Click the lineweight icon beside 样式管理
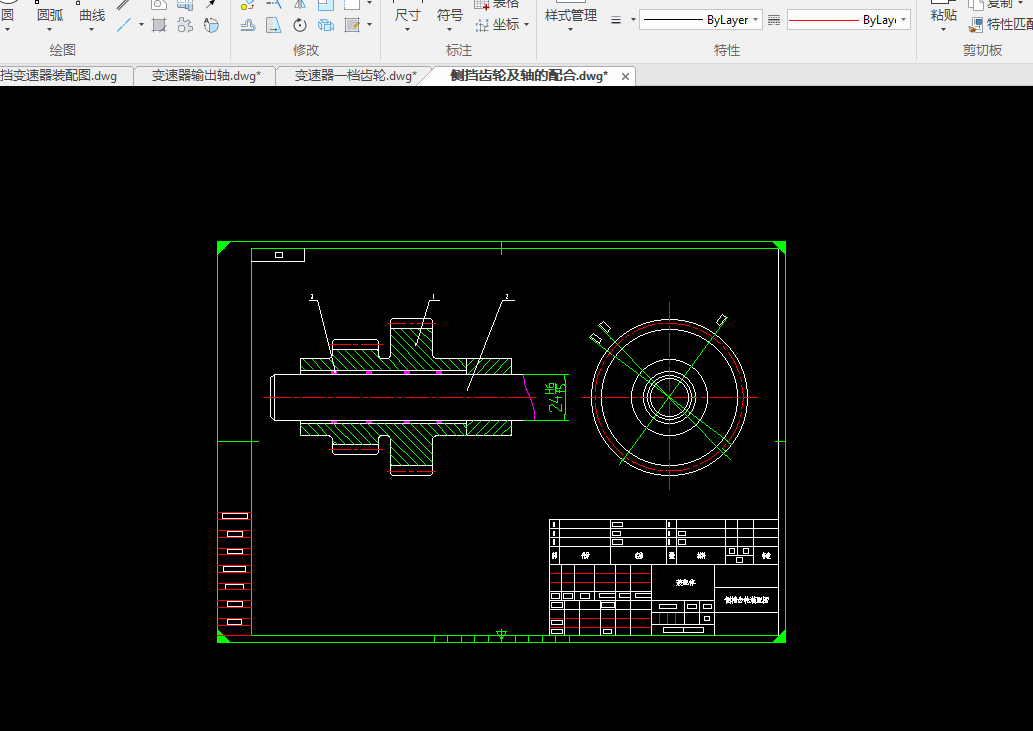The image size is (1033, 731). (x=616, y=20)
